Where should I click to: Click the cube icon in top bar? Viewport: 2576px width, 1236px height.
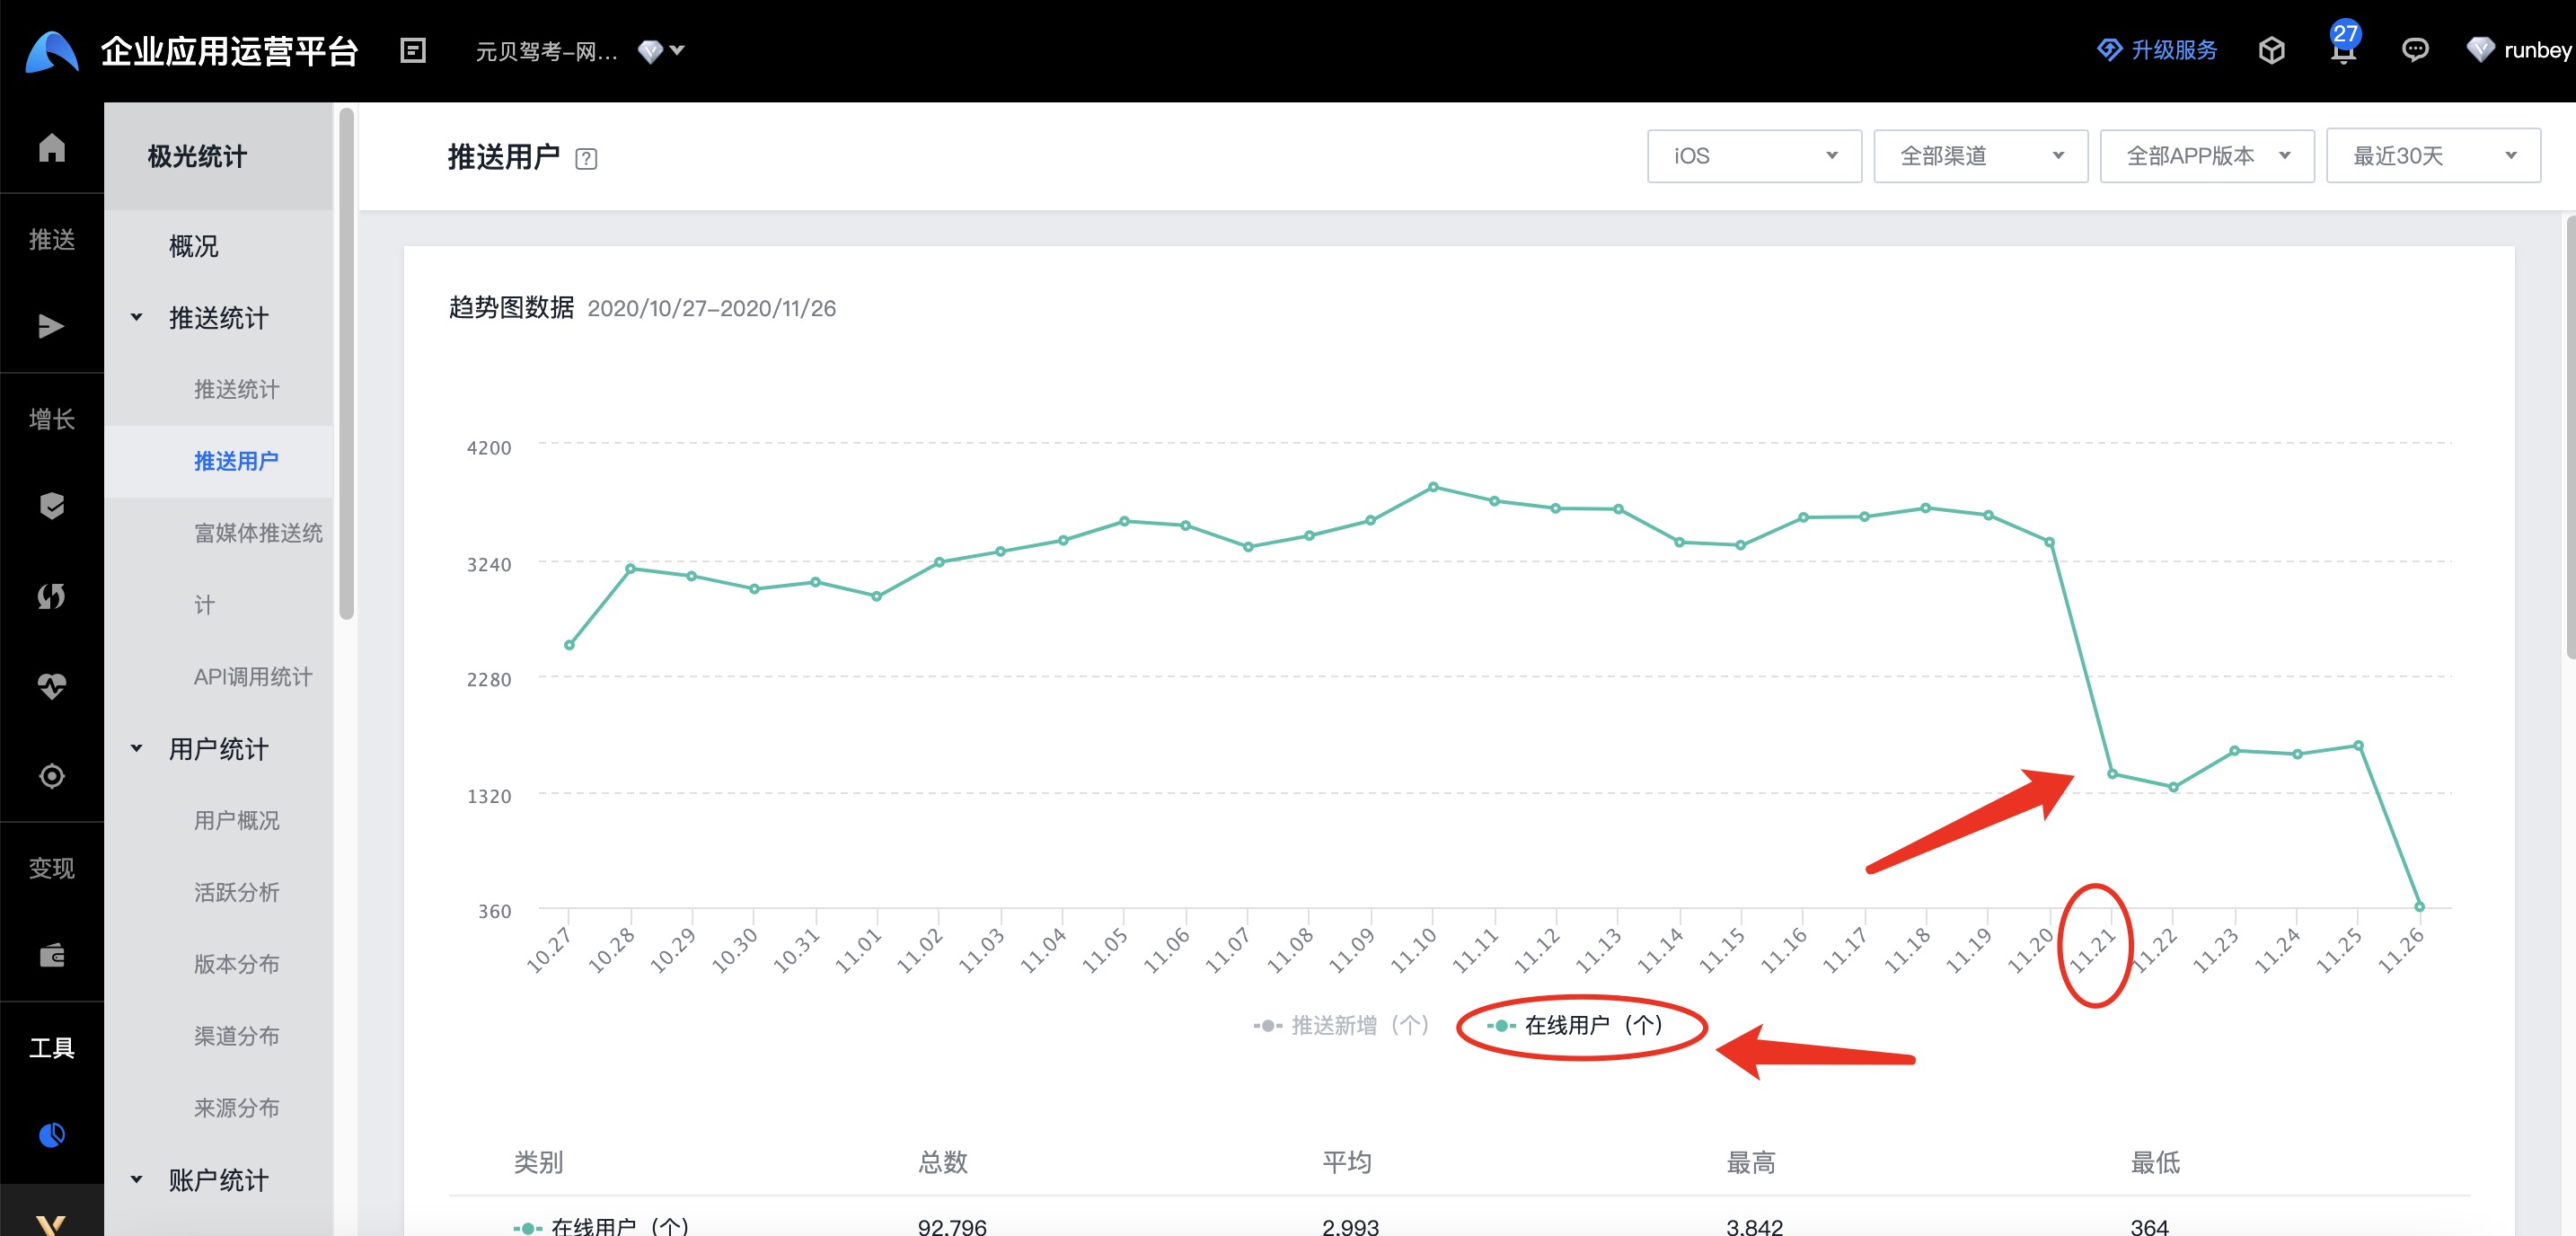click(x=2271, y=50)
